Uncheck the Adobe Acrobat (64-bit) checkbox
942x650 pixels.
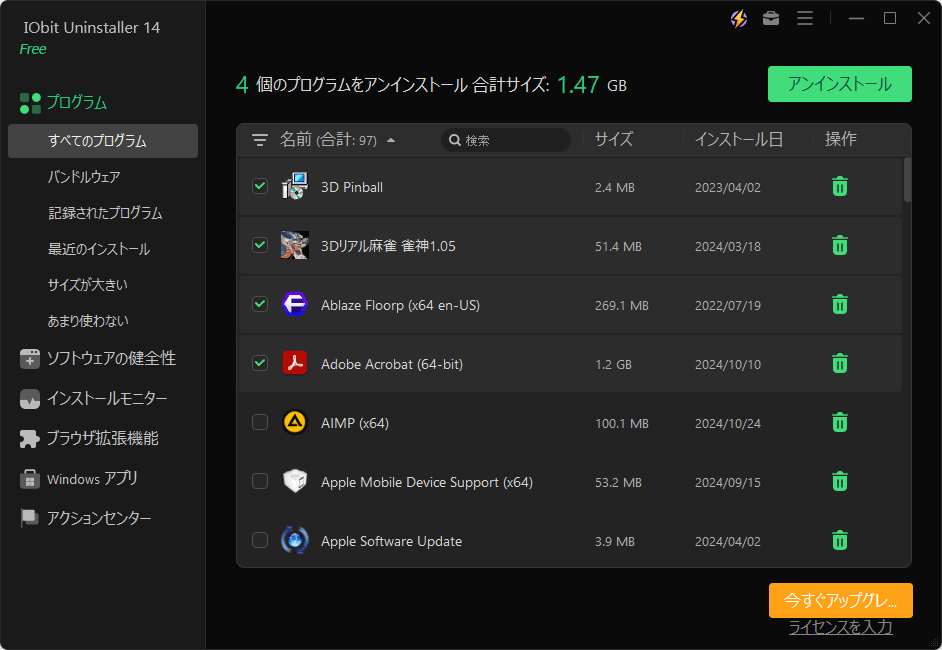260,363
